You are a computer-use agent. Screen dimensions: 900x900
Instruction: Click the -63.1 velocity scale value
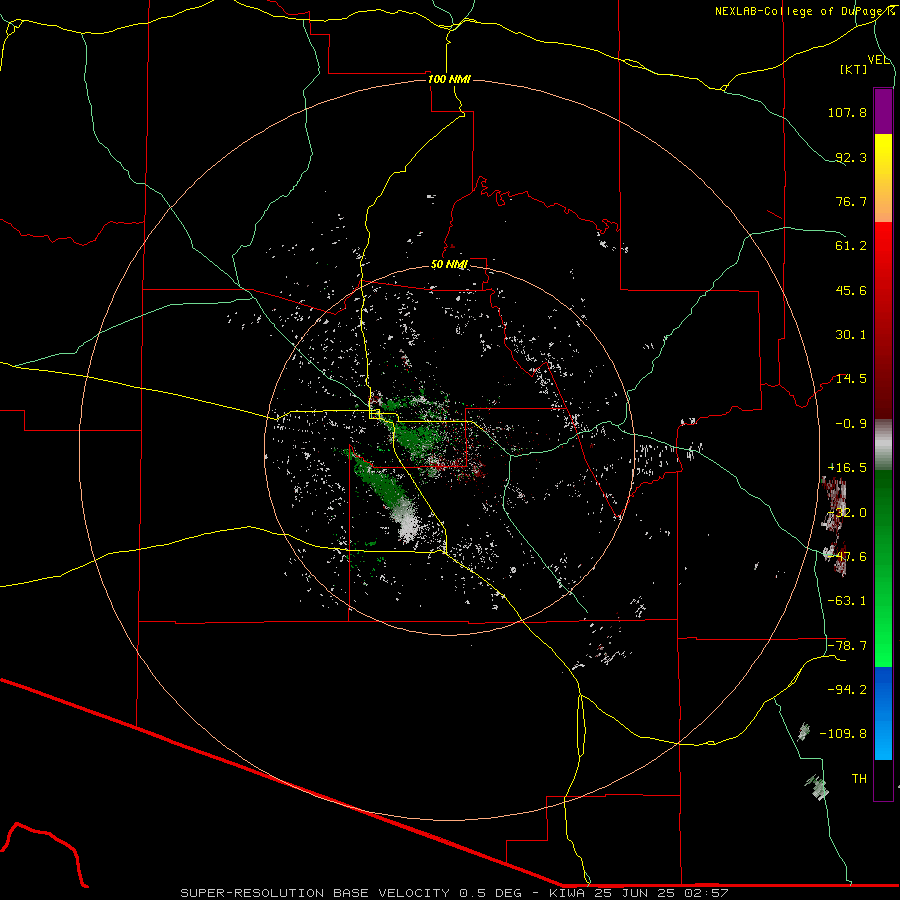(847, 601)
